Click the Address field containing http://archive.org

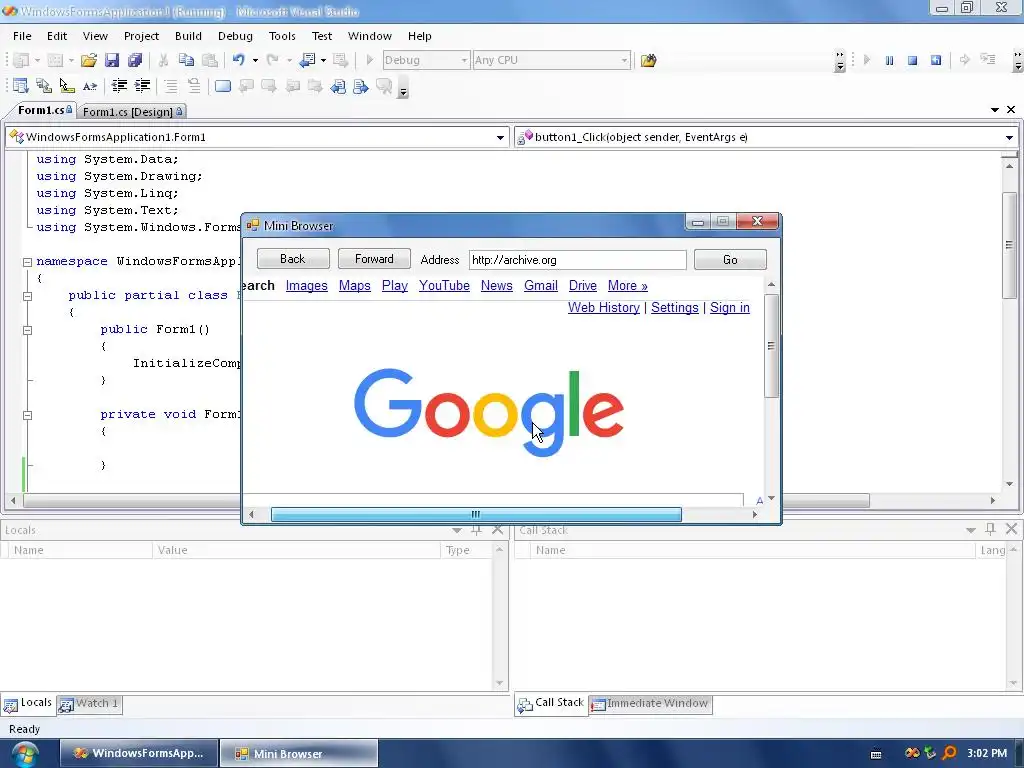[577, 260]
